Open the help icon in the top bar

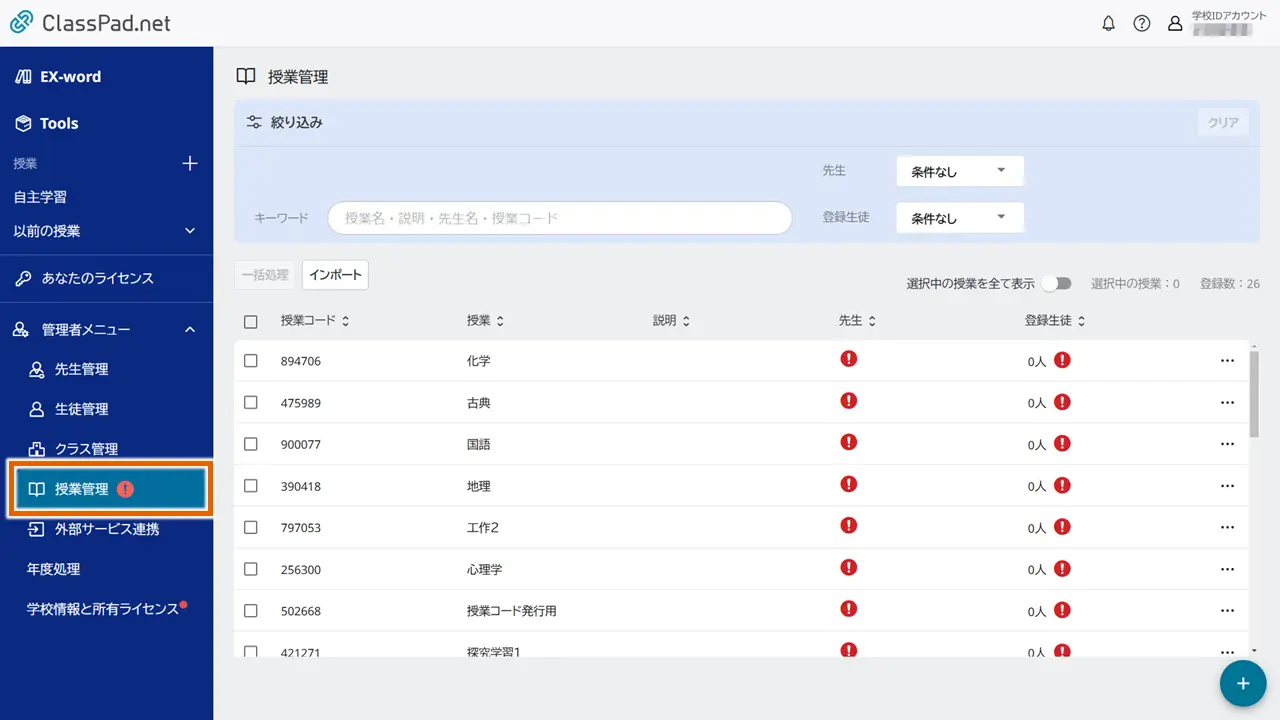click(1142, 22)
